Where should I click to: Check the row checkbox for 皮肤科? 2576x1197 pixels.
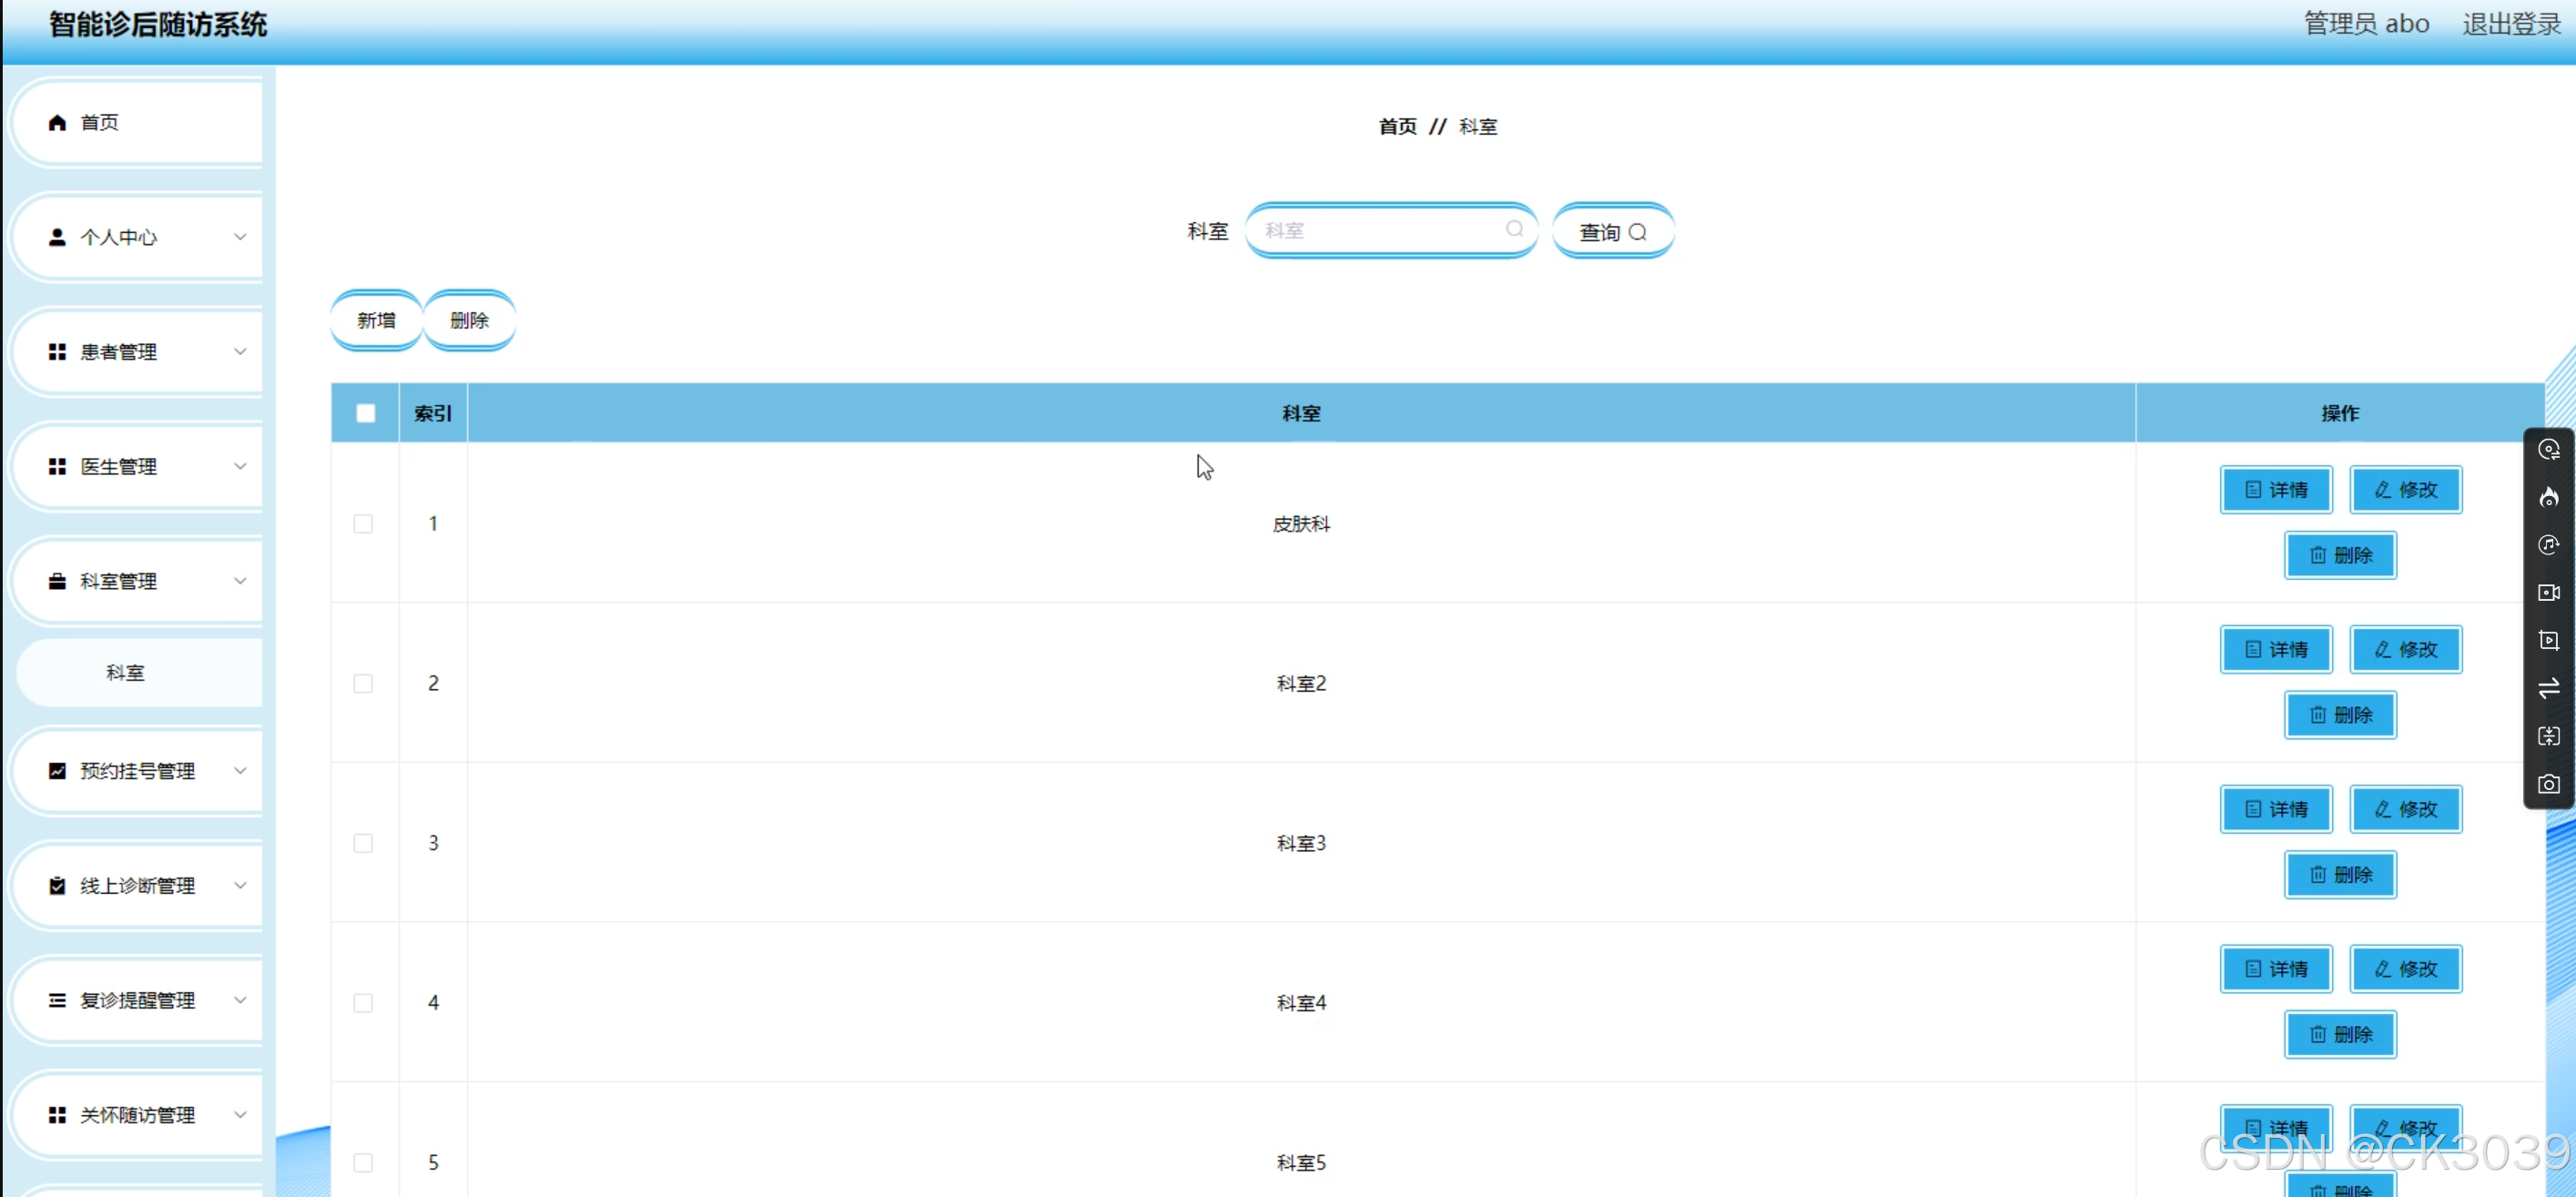[x=363, y=524]
